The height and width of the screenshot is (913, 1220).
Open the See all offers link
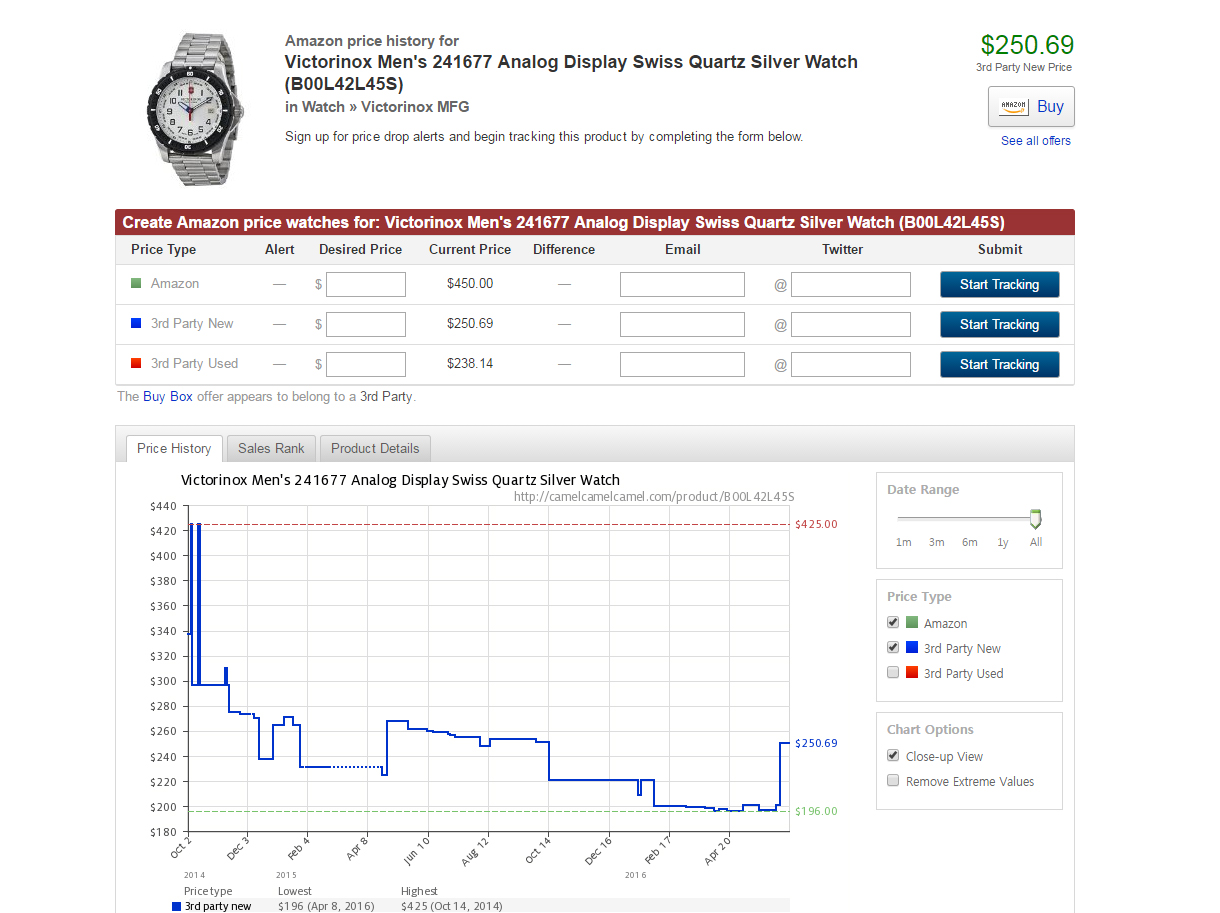click(x=1035, y=141)
